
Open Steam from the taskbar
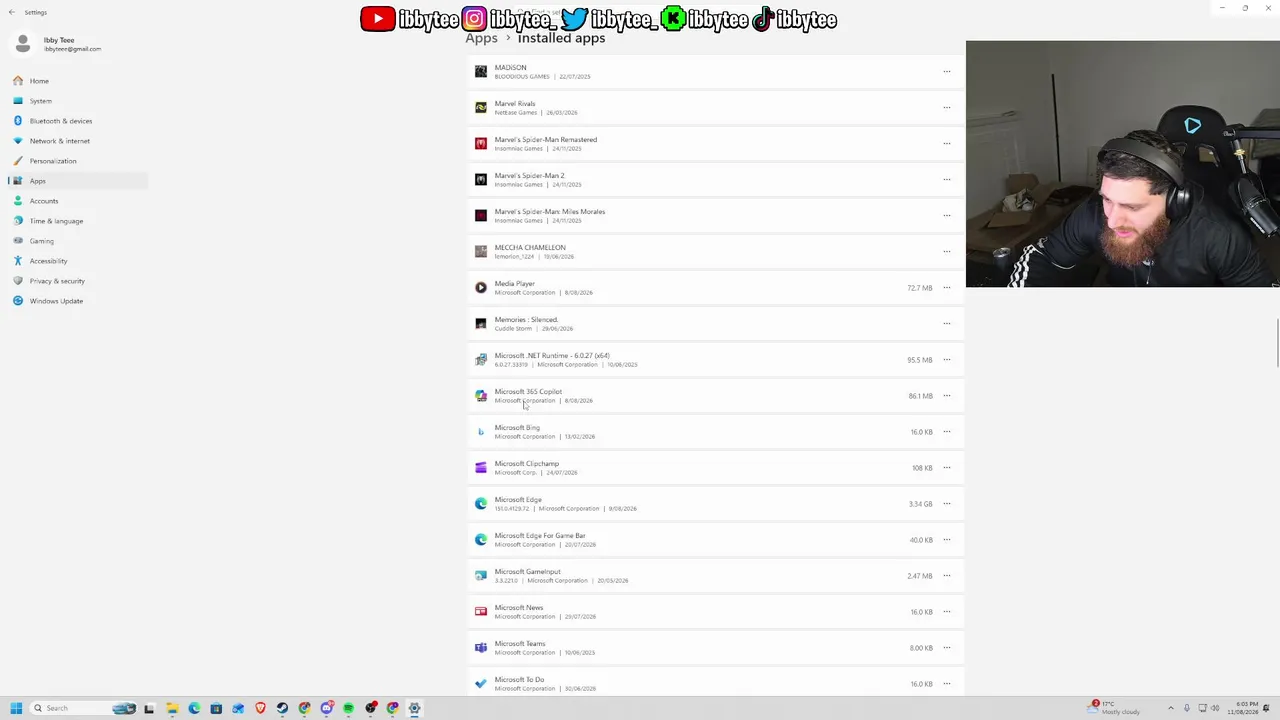[282, 708]
